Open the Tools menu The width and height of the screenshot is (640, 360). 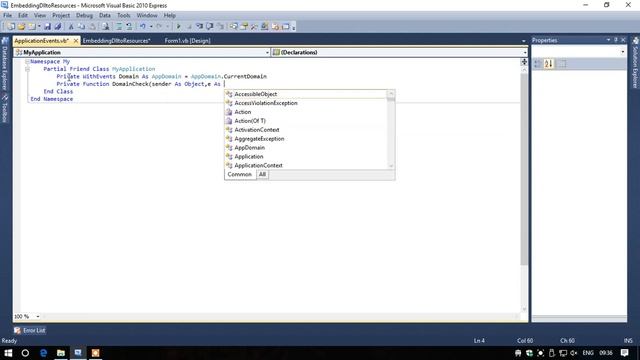tap(124, 15)
